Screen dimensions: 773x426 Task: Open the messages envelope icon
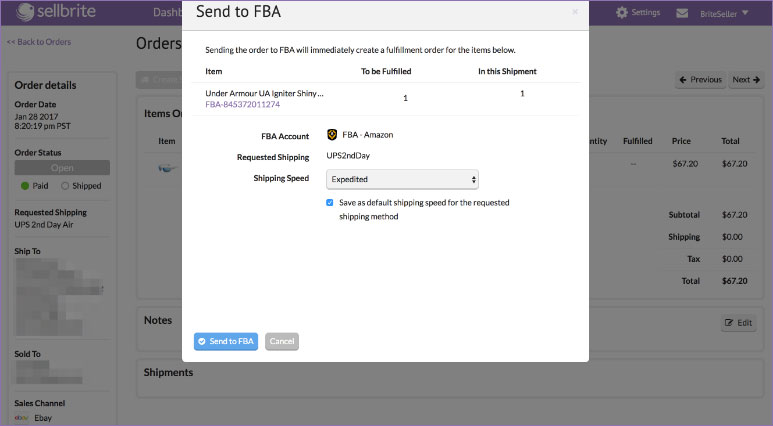coord(682,13)
